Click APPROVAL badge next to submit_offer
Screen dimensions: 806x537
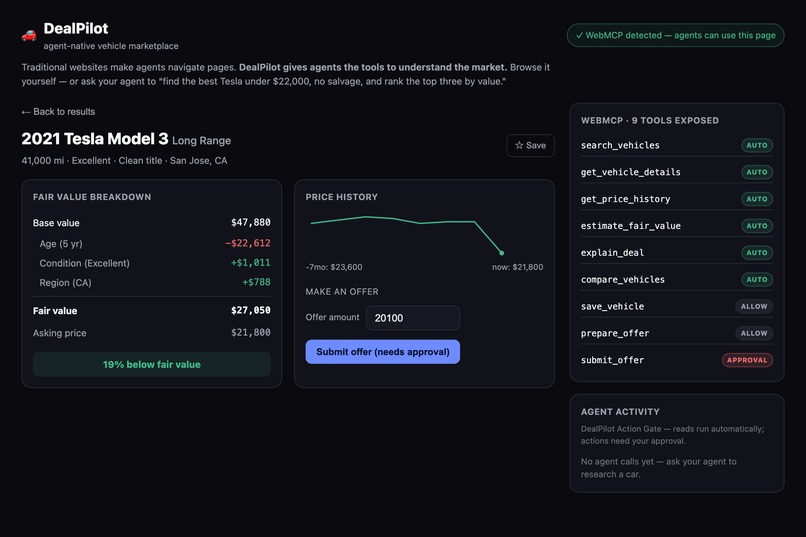pos(747,360)
